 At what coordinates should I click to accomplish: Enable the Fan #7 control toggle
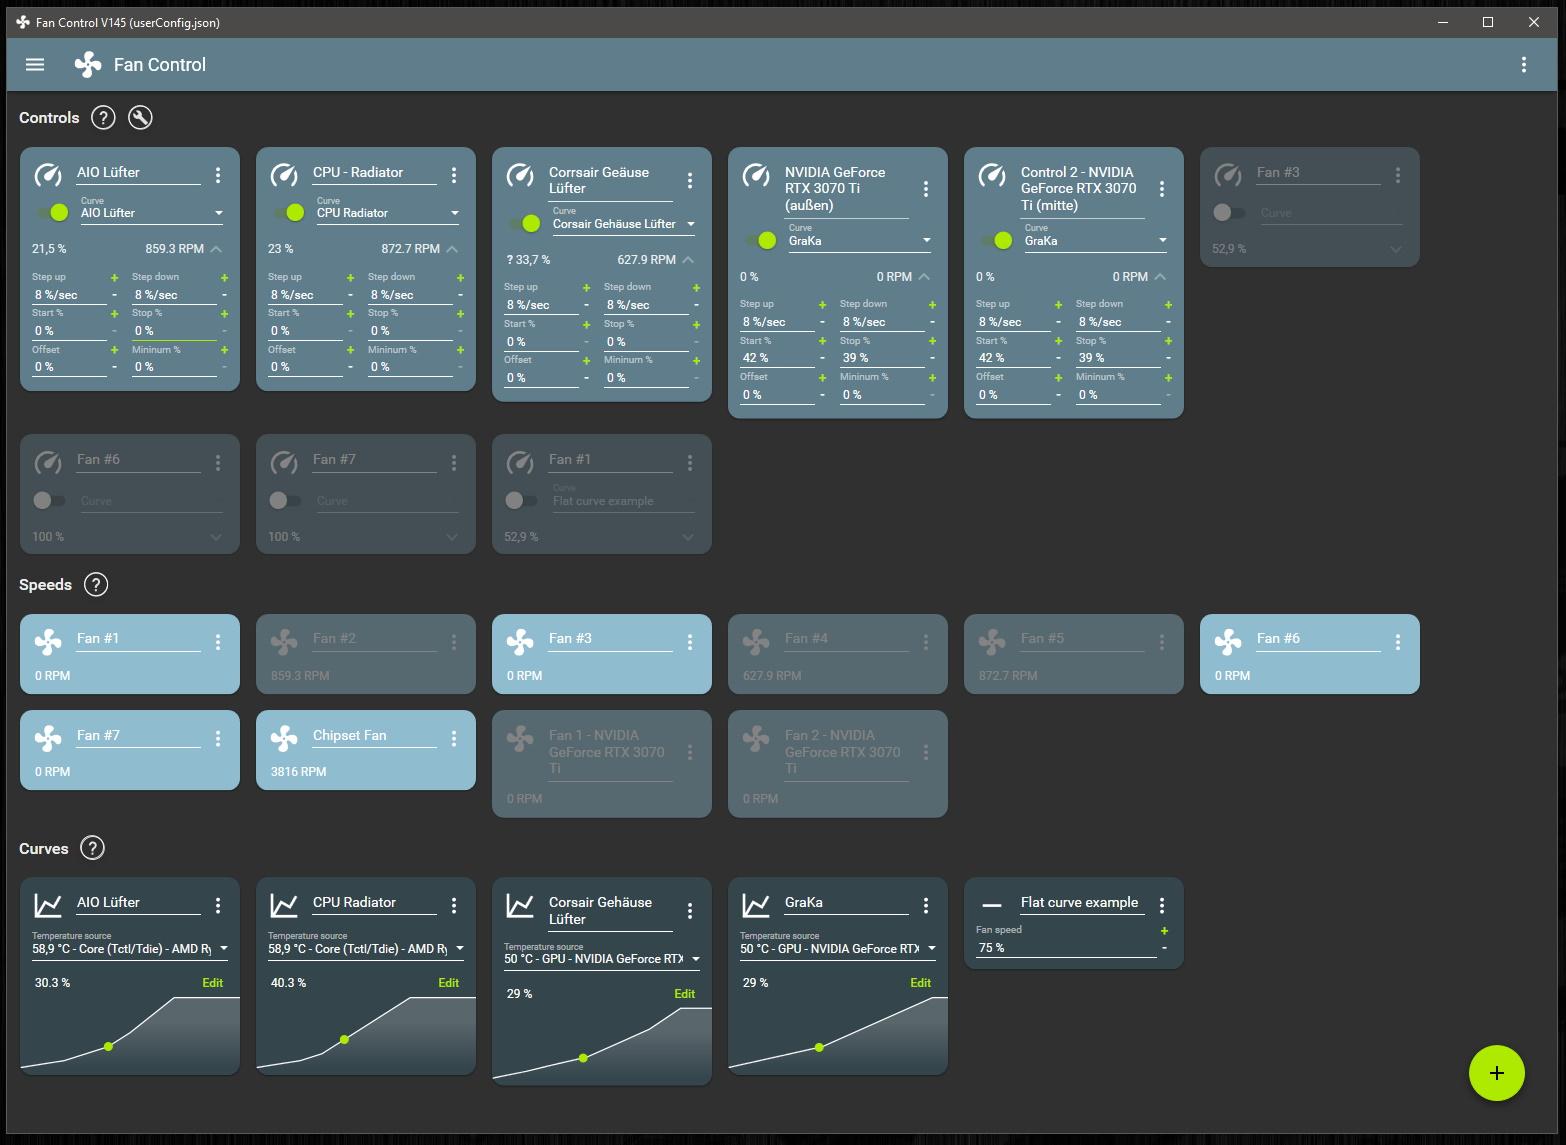pyautogui.click(x=285, y=500)
